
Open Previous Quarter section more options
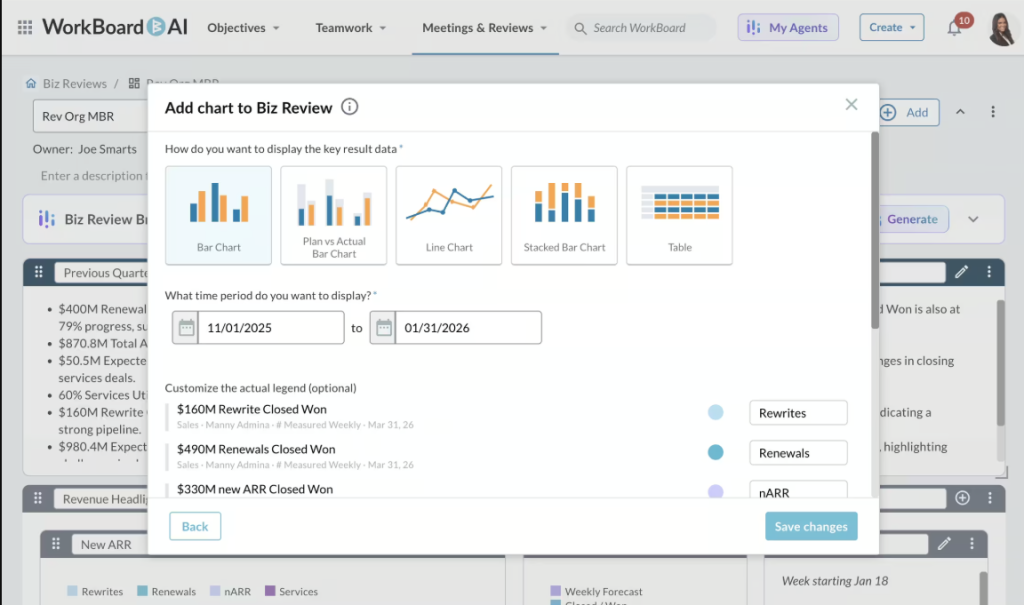[x=989, y=272]
